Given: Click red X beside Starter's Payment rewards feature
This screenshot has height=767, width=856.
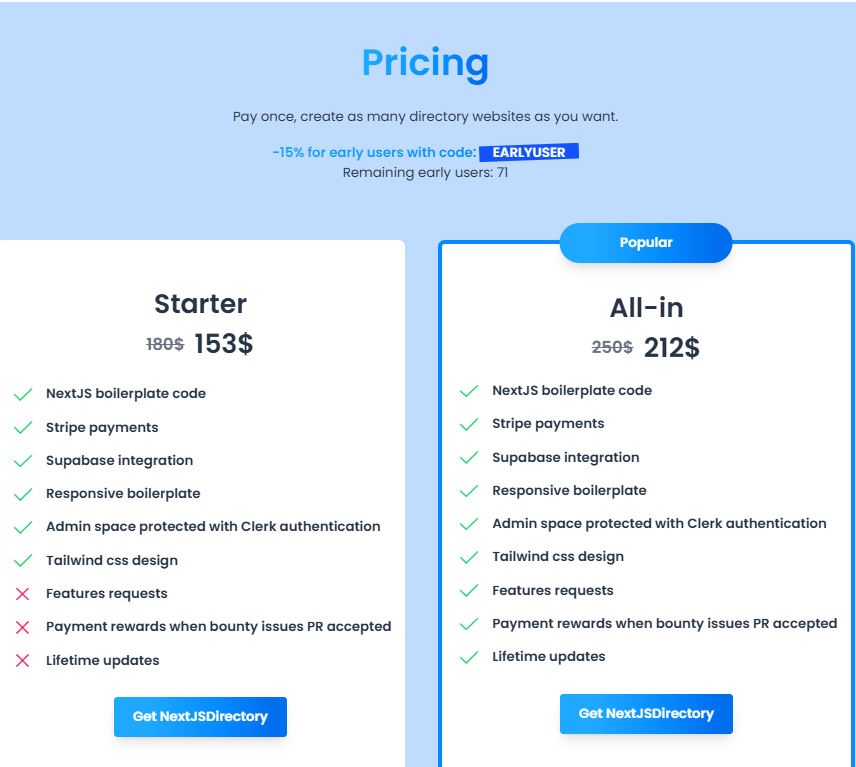Looking at the screenshot, I should click(x=23, y=627).
